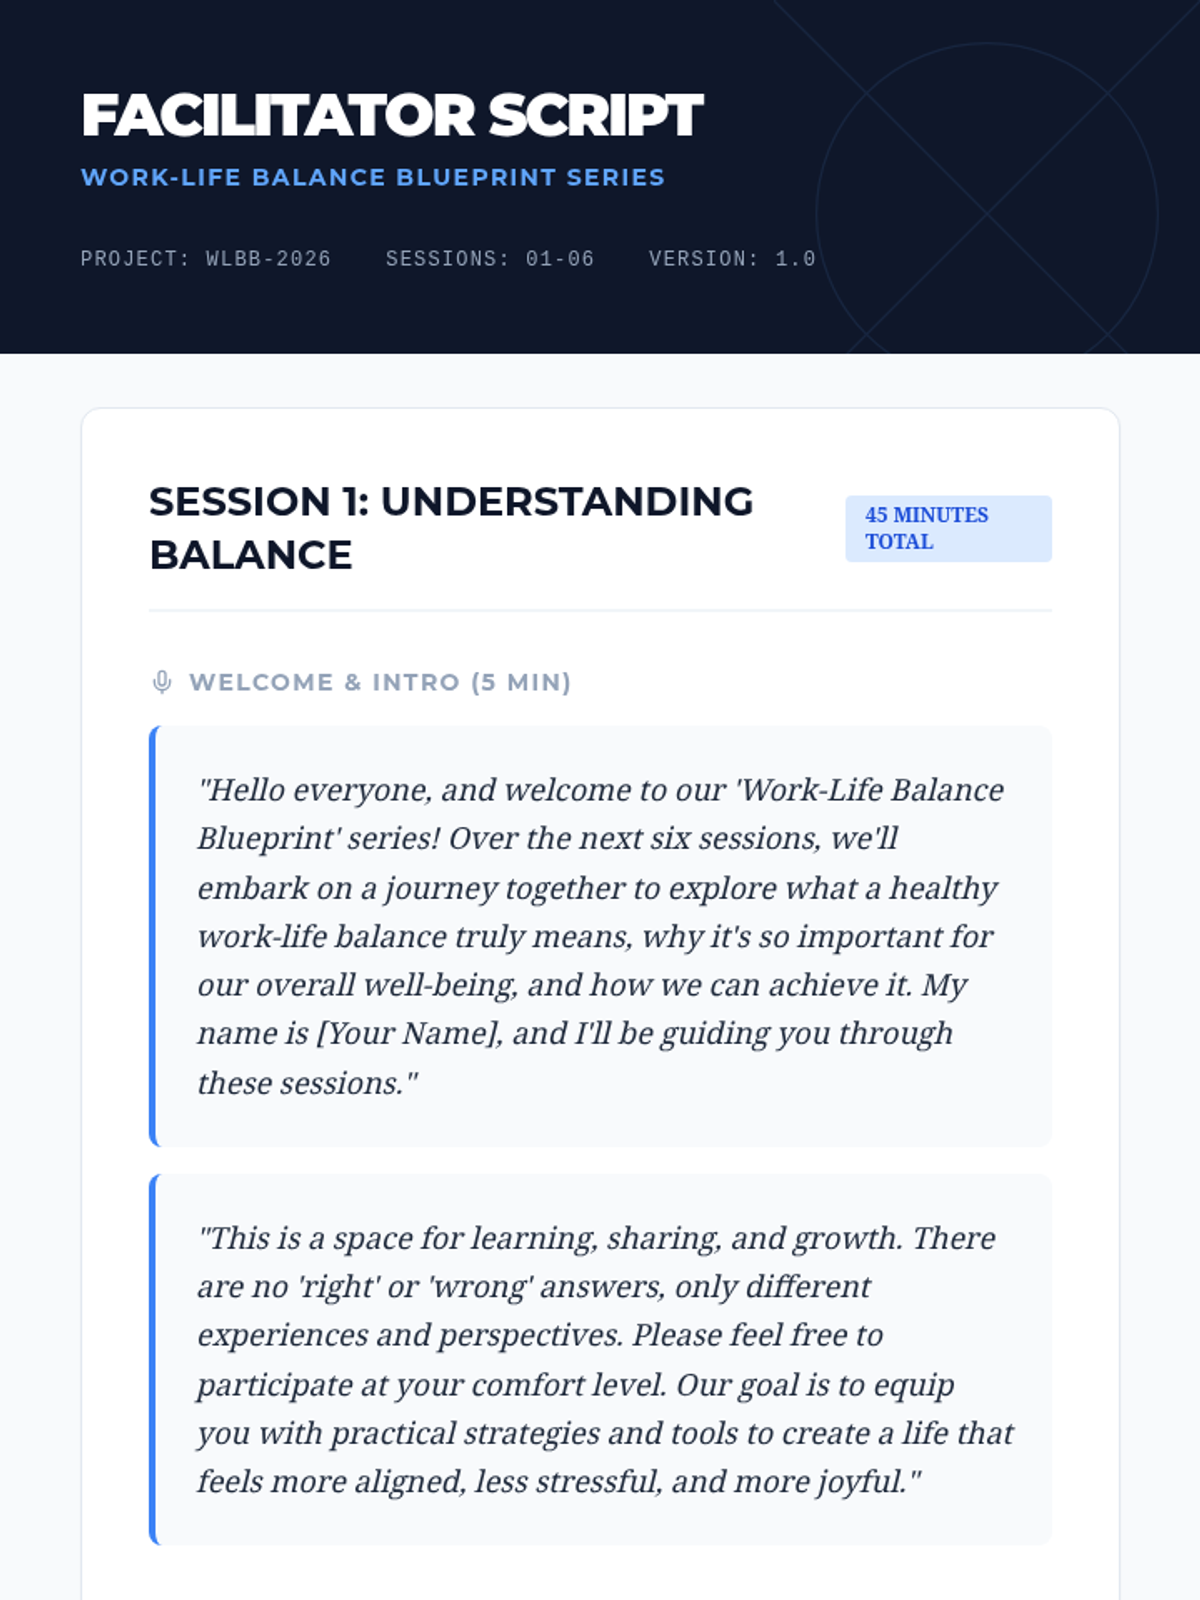The image size is (1200, 1600).
Task: Click the Facilitator Script title
Action: tap(392, 115)
